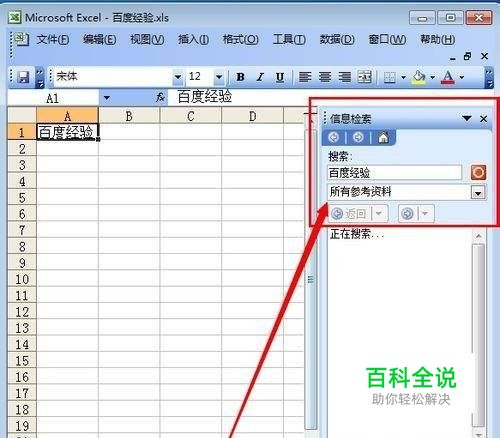The width and height of the screenshot is (500, 438).
Task: Click the results forward arrow button
Action: pyautogui.click(x=408, y=213)
